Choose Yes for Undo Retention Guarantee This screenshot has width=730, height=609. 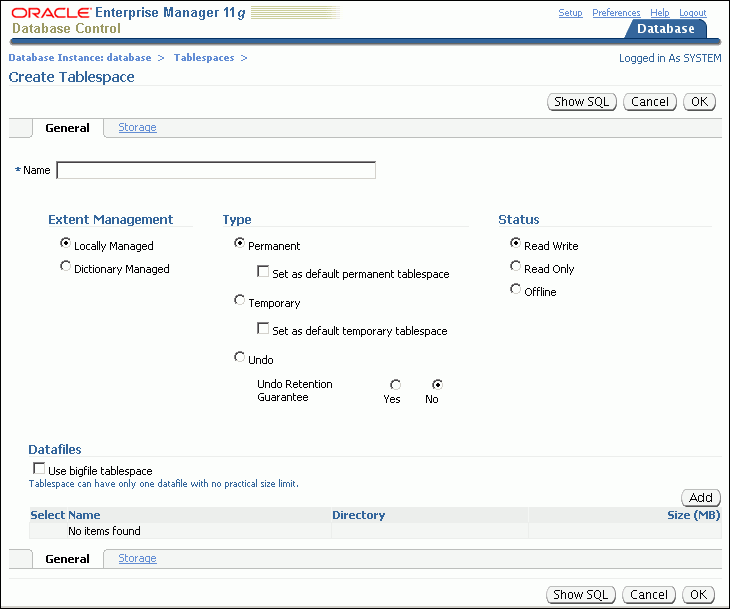click(x=396, y=384)
